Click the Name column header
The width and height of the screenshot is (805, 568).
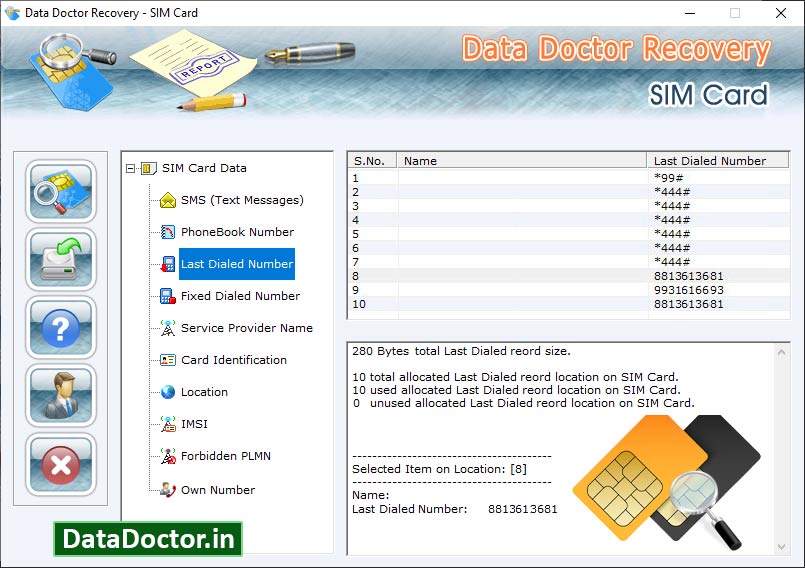[522, 161]
